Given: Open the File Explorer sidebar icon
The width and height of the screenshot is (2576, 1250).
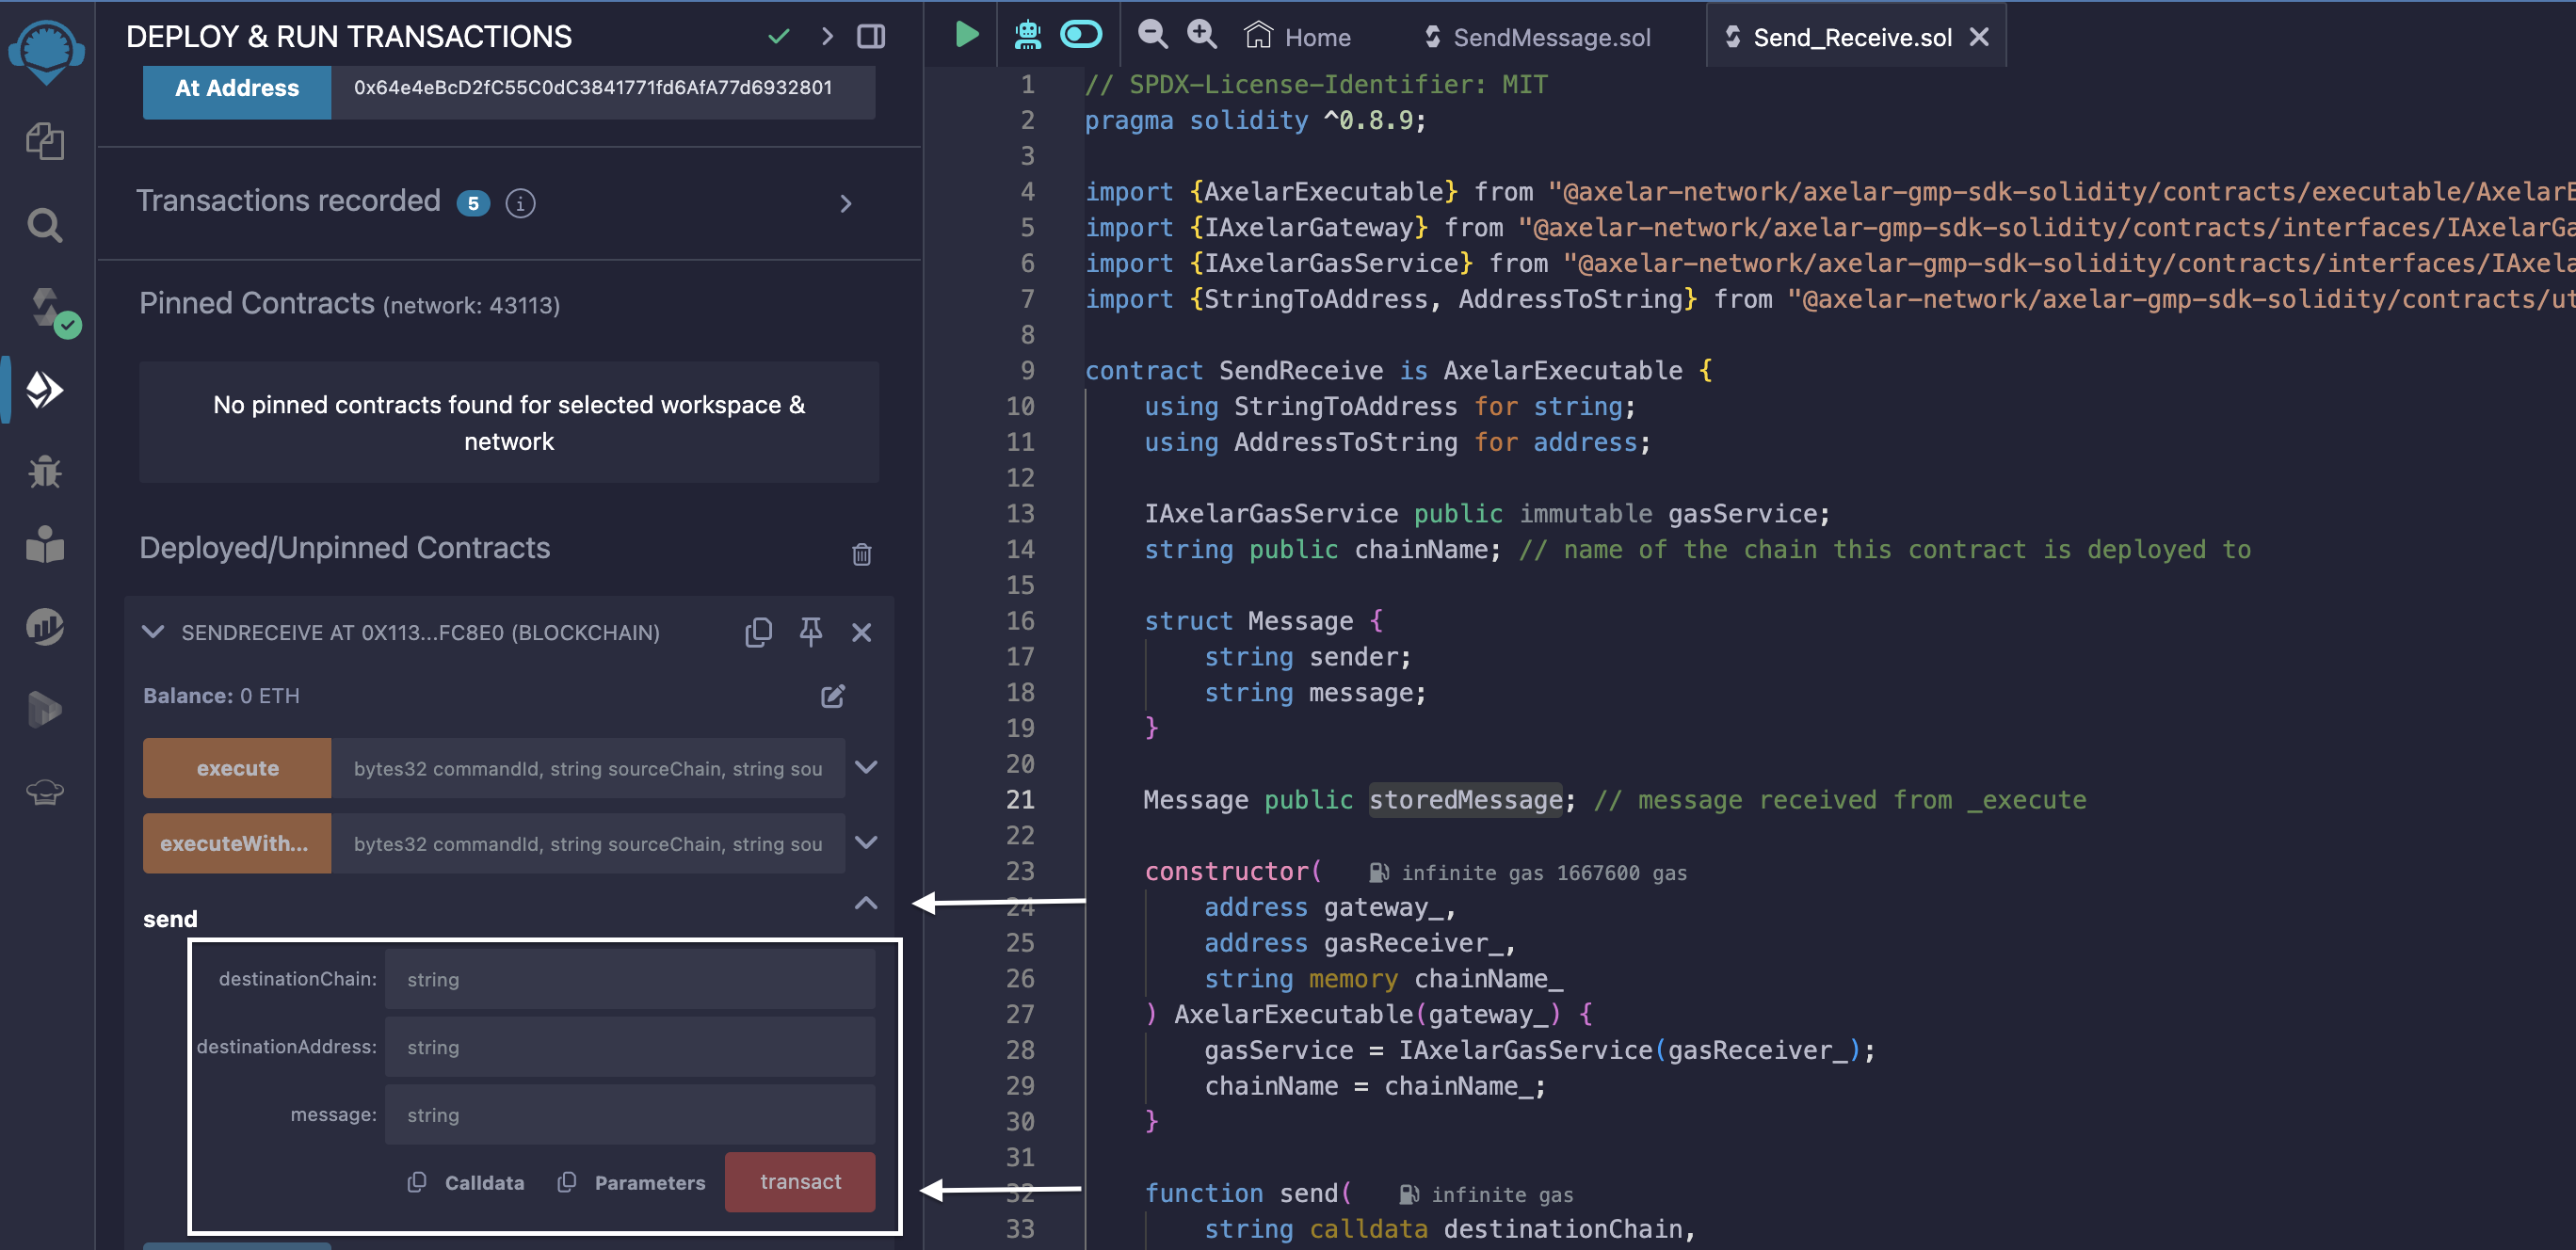Looking at the screenshot, I should point(45,141).
